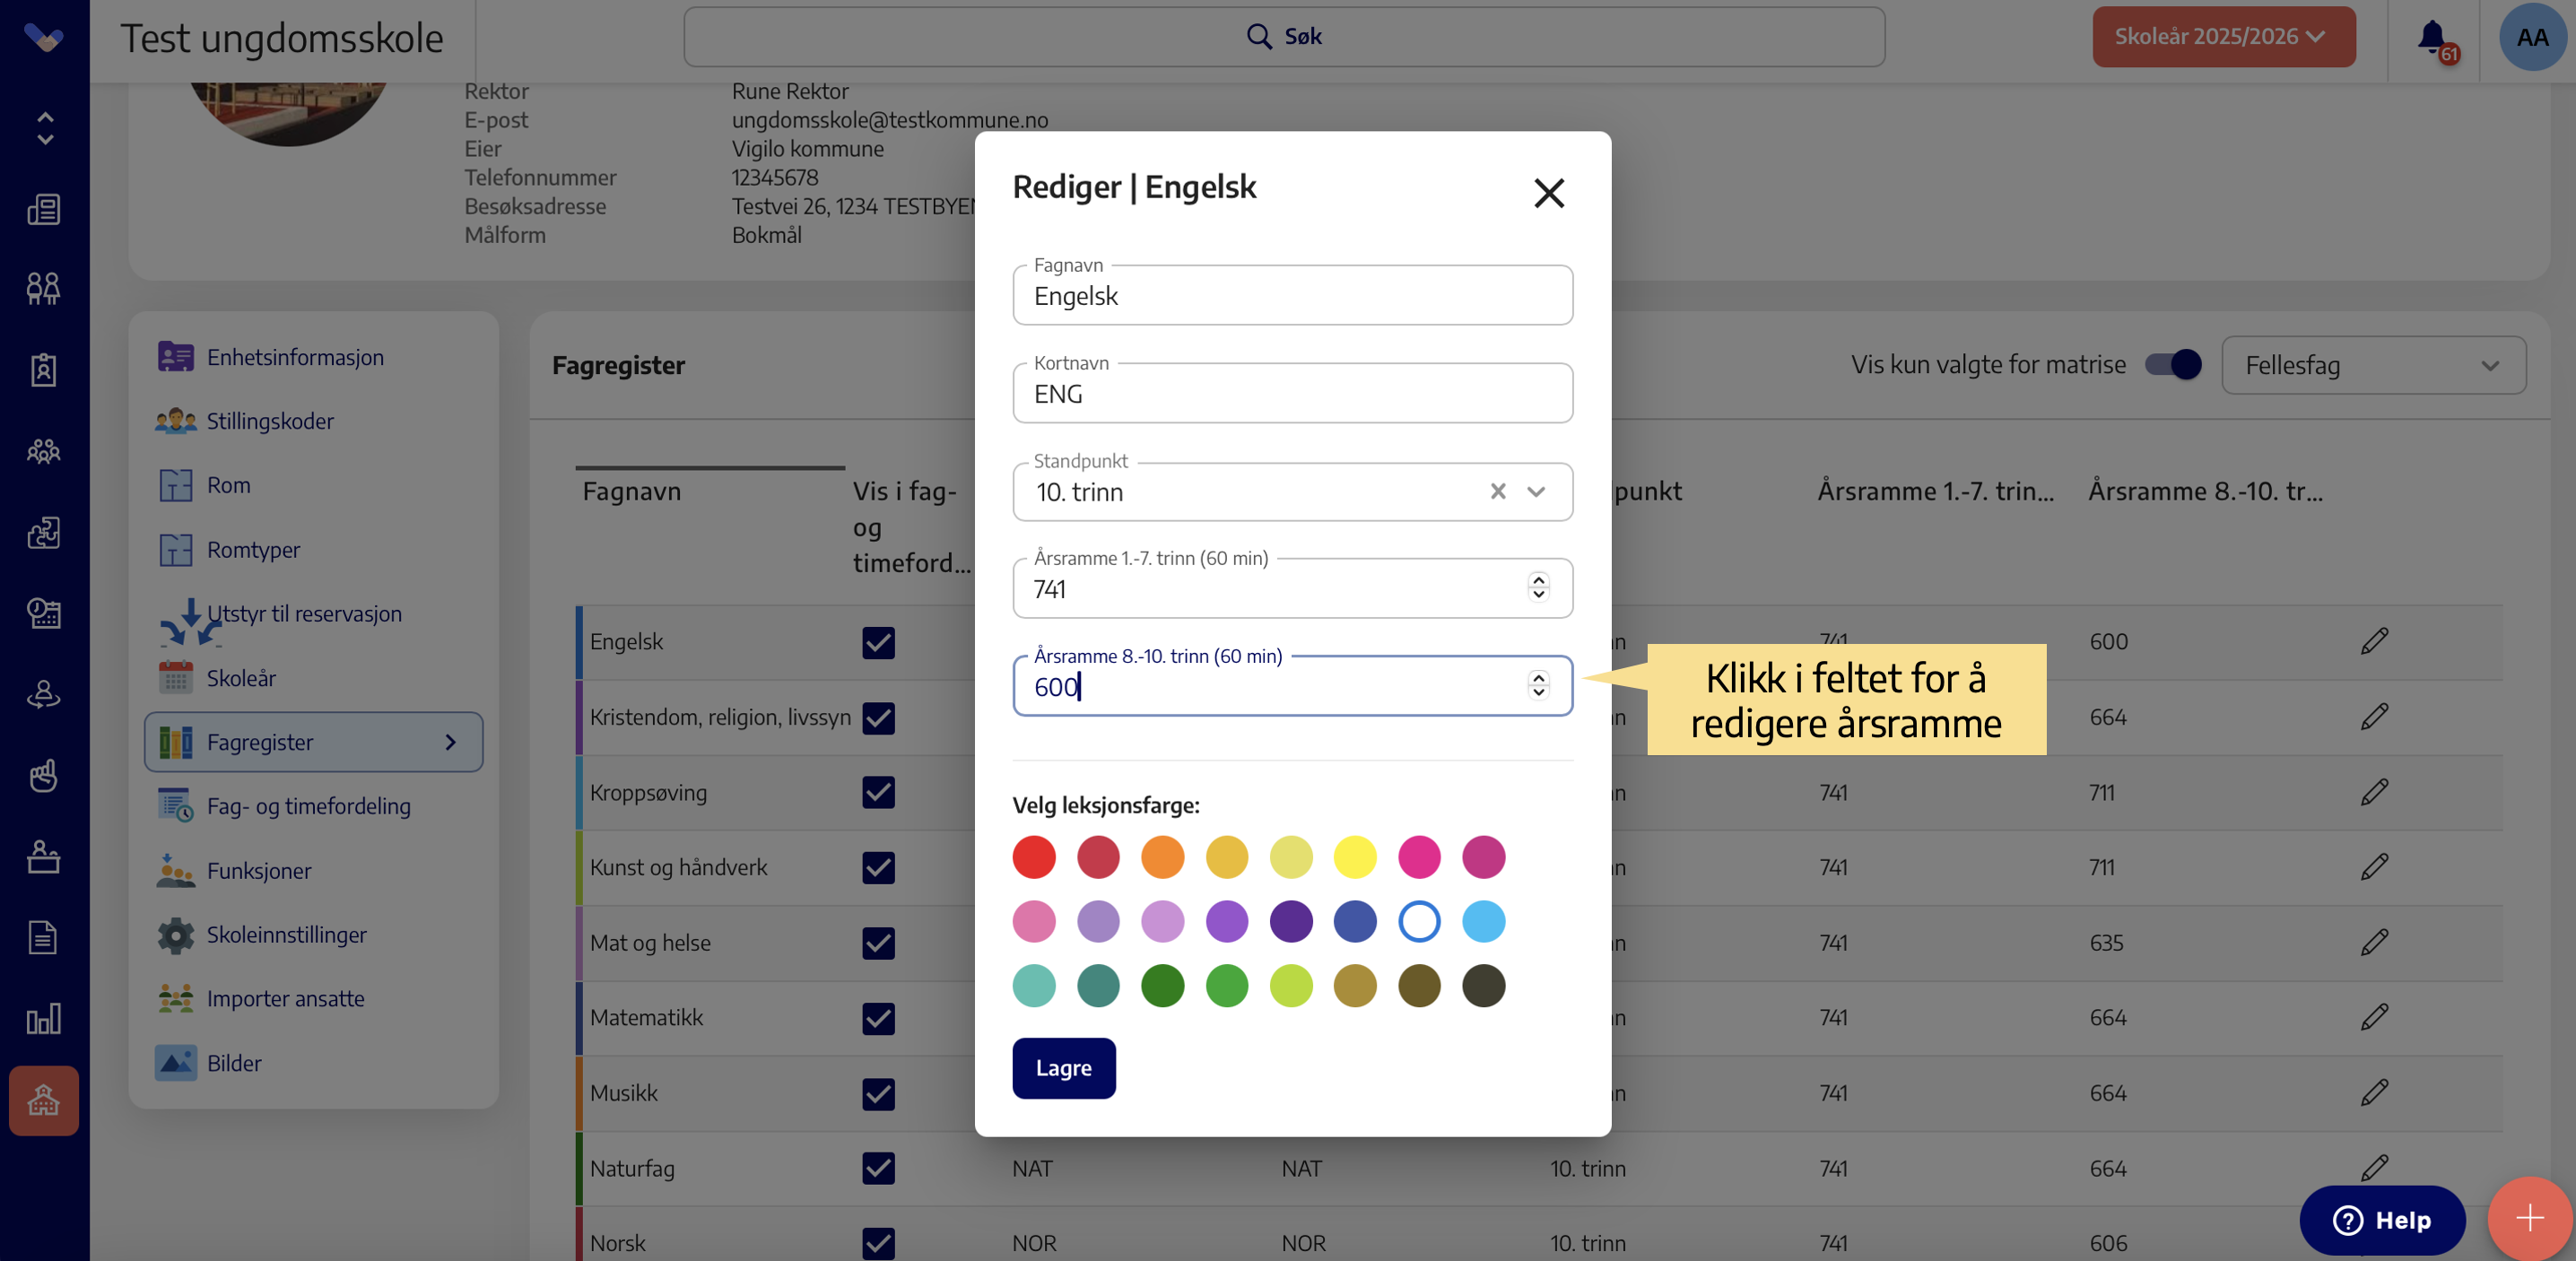Open Skoleinnstillinger in side menu
The height and width of the screenshot is (1261, 2576).
click(286, 935)
